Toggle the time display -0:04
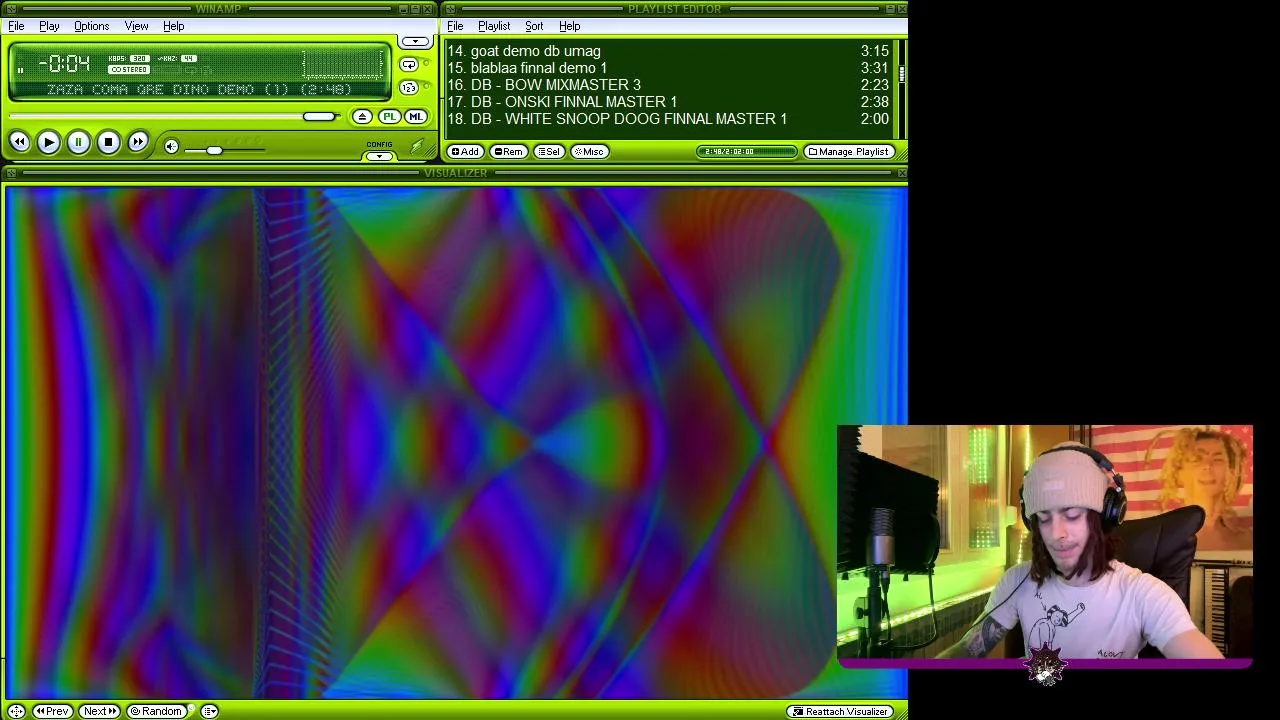This screenshot has width=1280, height=720. [x=65, y=65]
